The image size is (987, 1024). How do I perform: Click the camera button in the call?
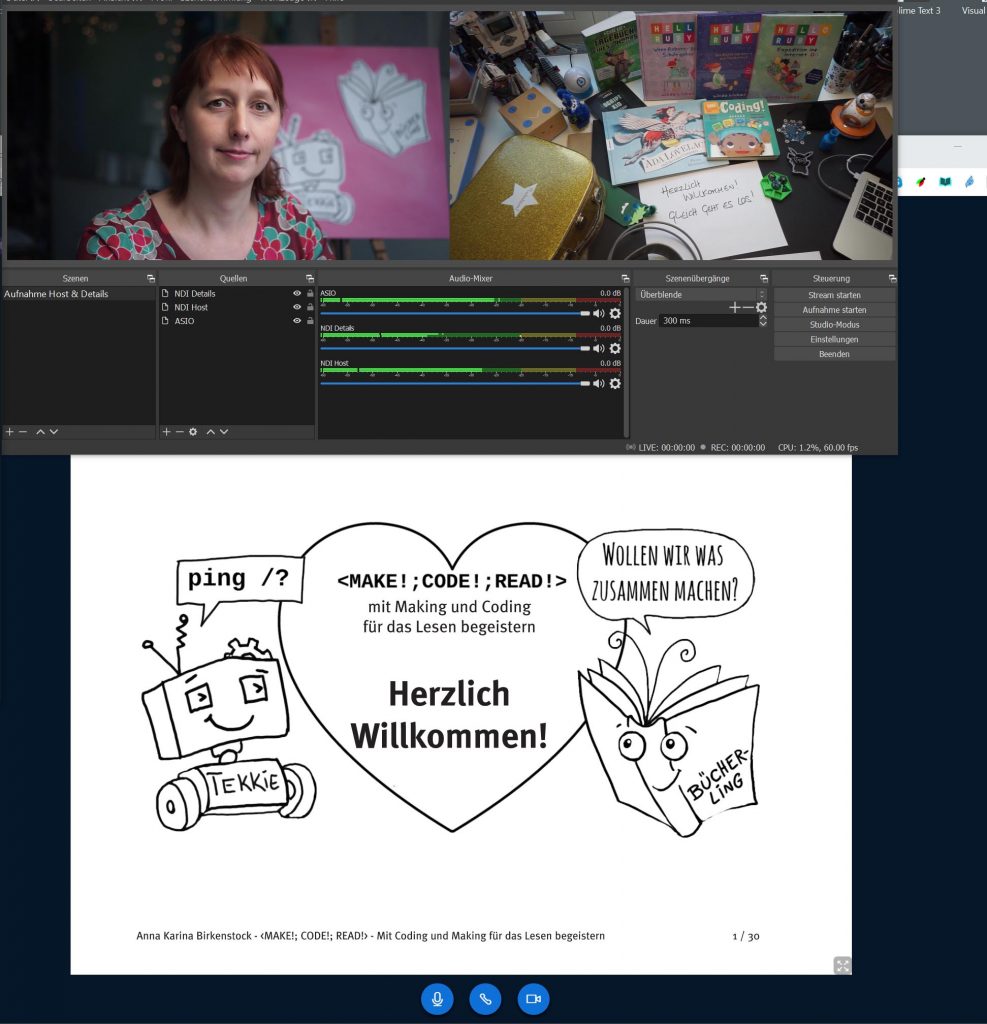(x=533, y=999)
